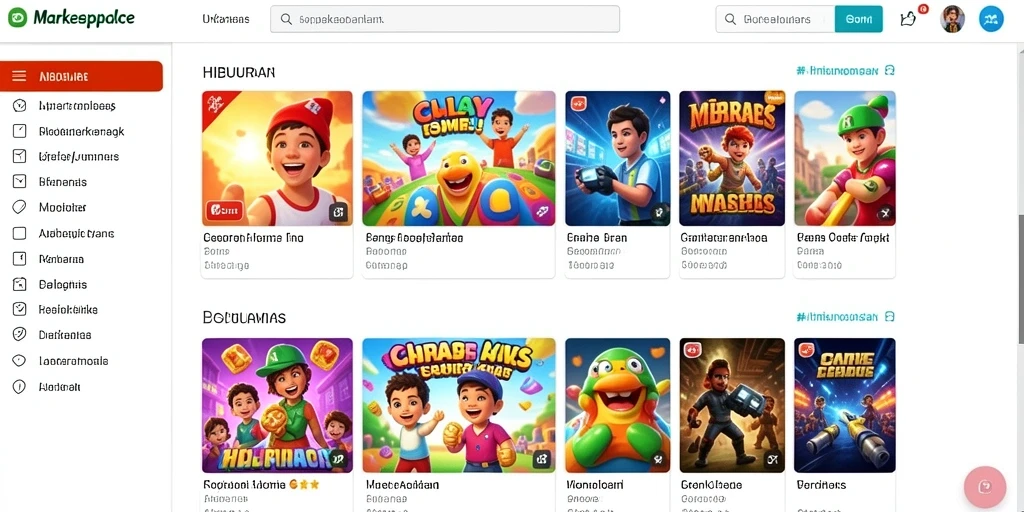Open the Geooronhiorme Iino game thumbnail
Viewport: 1024px width, 512px height.
click(277, 159)
